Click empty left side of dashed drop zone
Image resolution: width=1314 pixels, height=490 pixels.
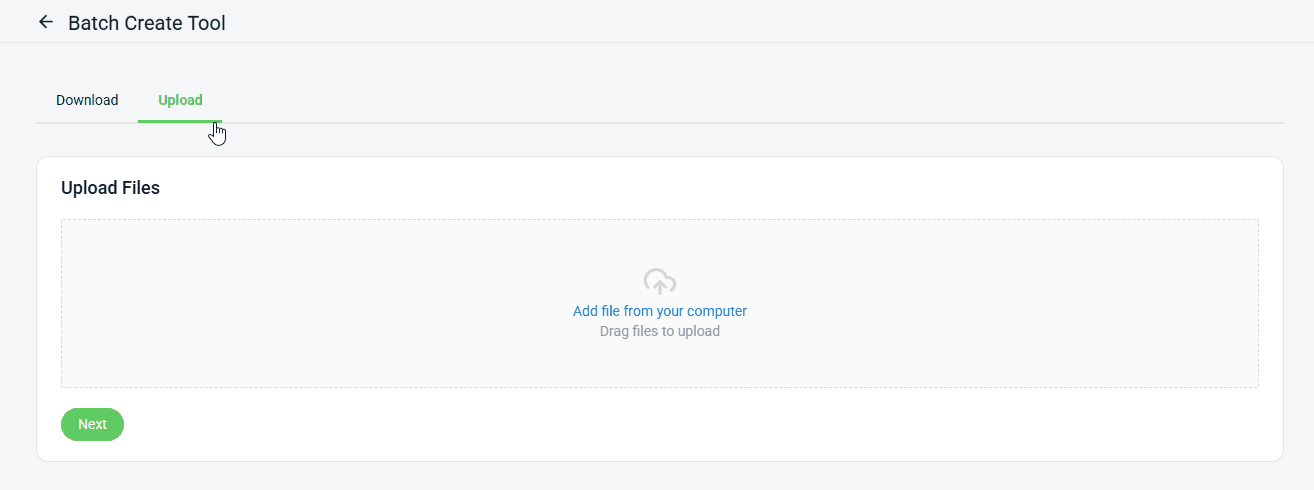click(x=250, y=304)
